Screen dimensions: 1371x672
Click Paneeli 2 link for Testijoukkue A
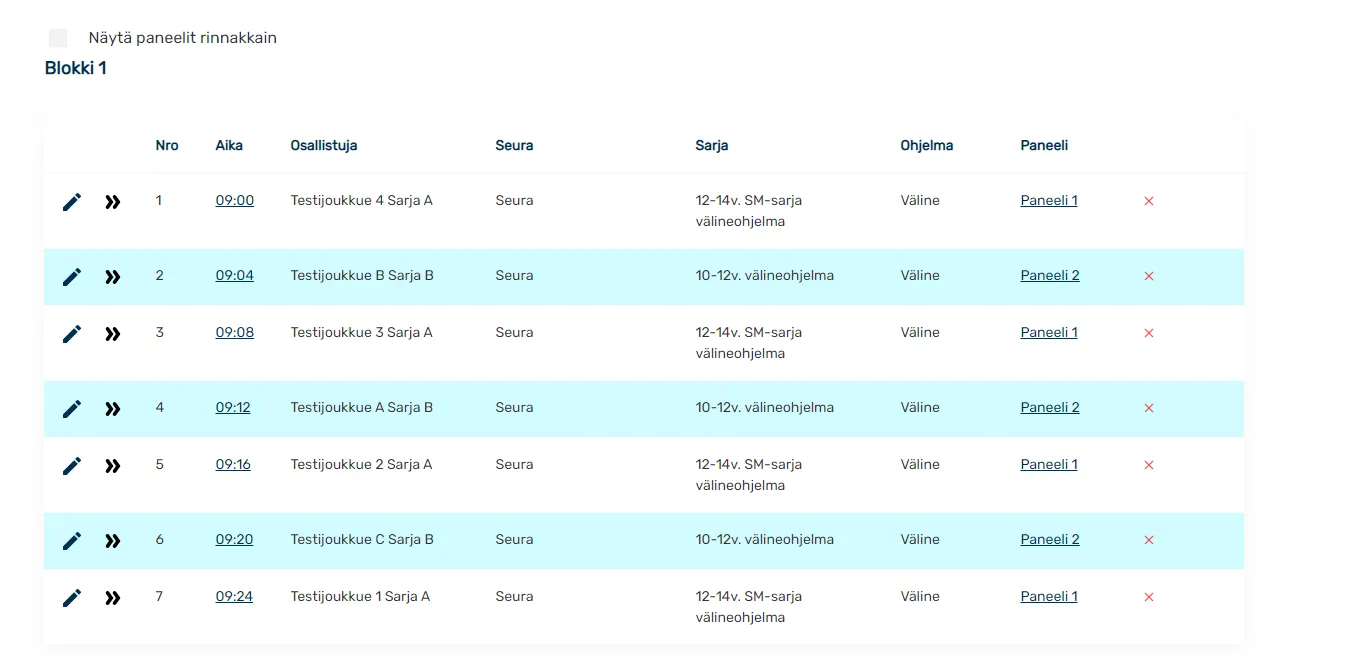pyautogui.click(x=1050, y=407)
